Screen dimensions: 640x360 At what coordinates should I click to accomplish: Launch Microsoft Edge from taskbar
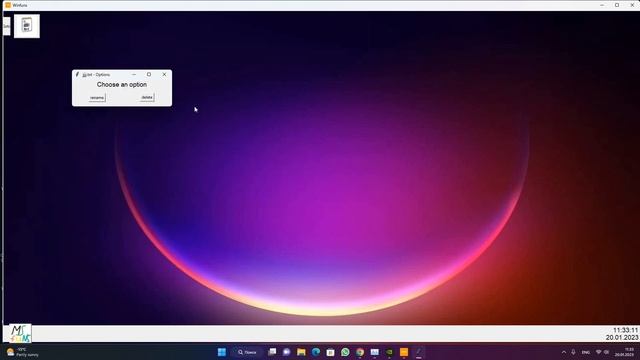tap(316, 352)
